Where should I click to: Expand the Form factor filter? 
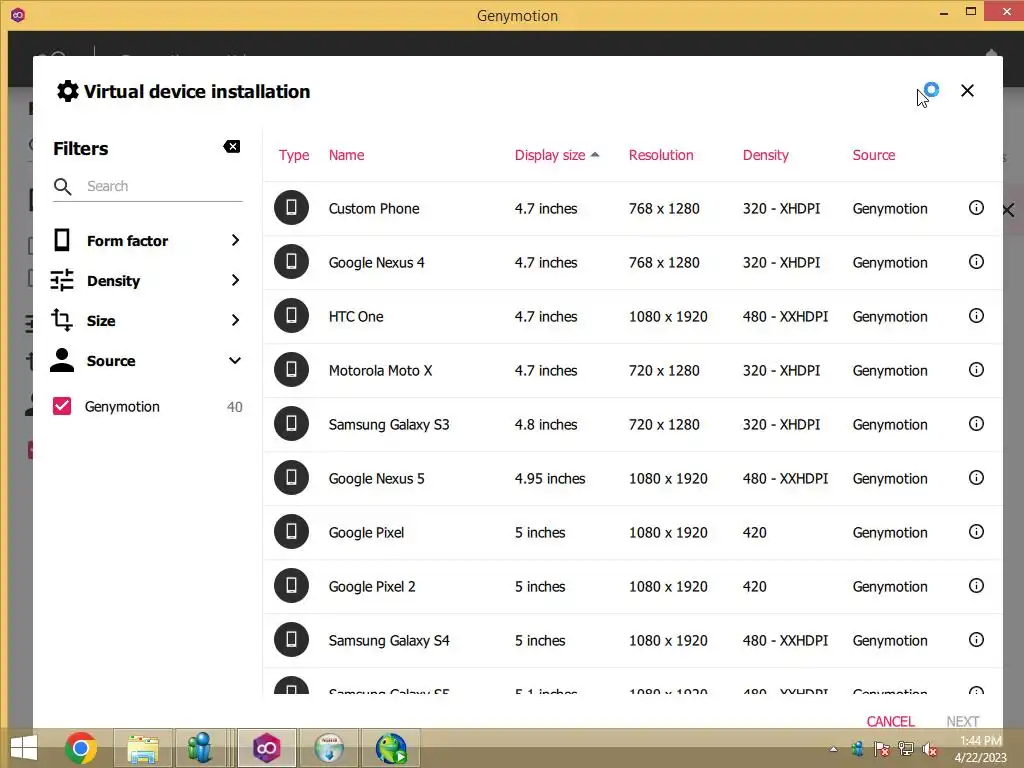pos(147,240)
